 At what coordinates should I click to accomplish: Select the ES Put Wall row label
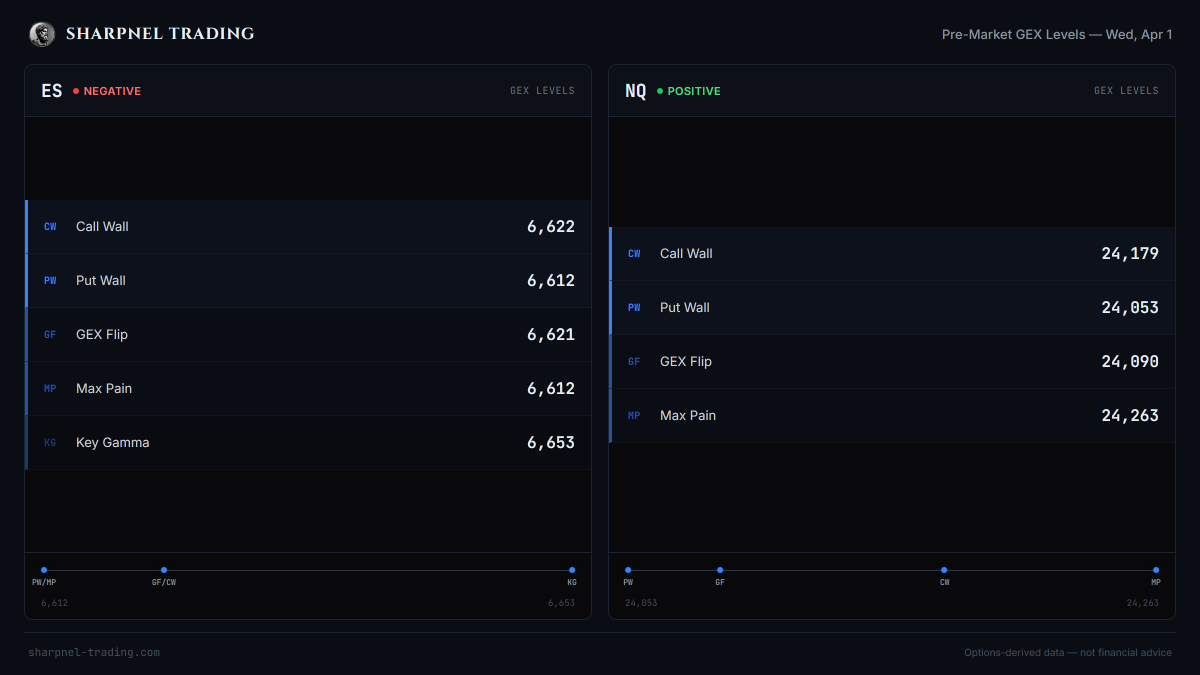(101, 281)
